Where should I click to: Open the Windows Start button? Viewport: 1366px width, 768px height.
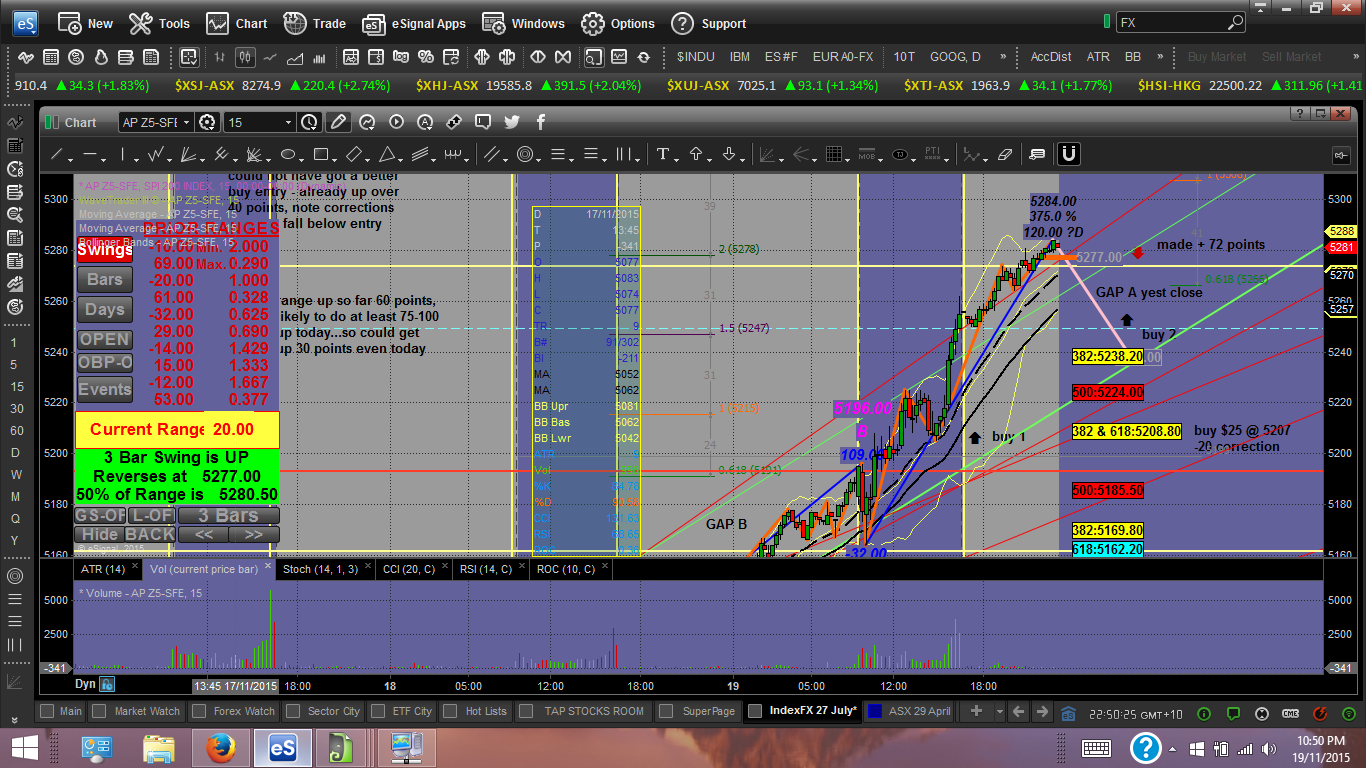coord(24,748)
